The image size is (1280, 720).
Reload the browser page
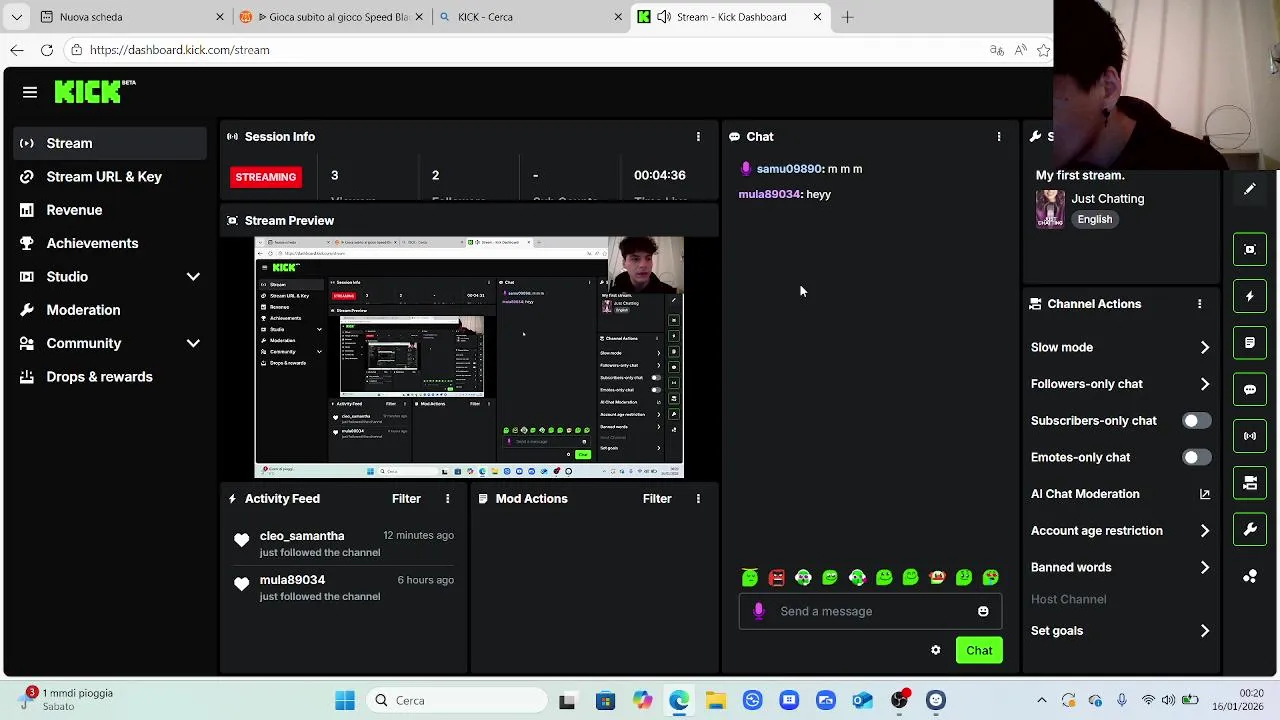(x=47, y=50)
